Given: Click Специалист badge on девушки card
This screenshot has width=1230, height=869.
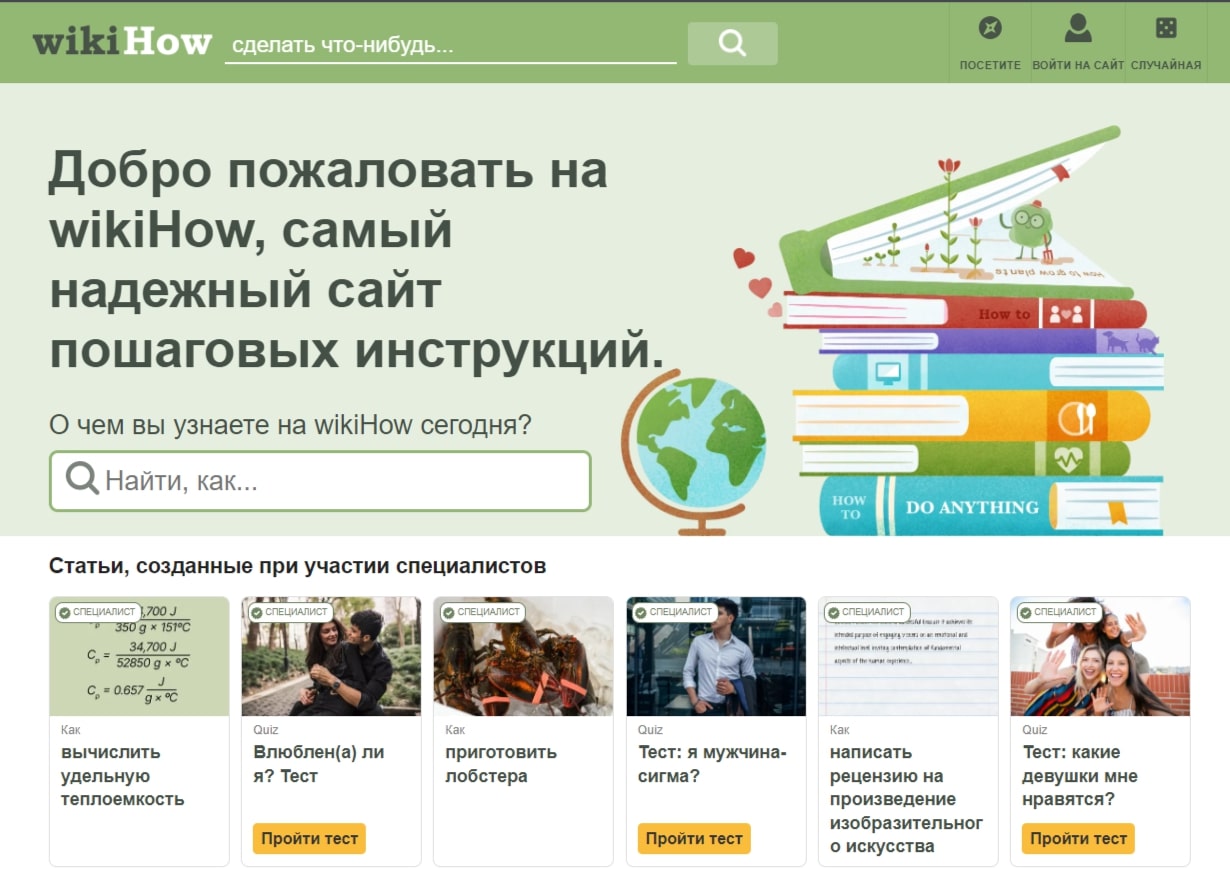Looking at the screenshot, I should tap(1058, 612).
